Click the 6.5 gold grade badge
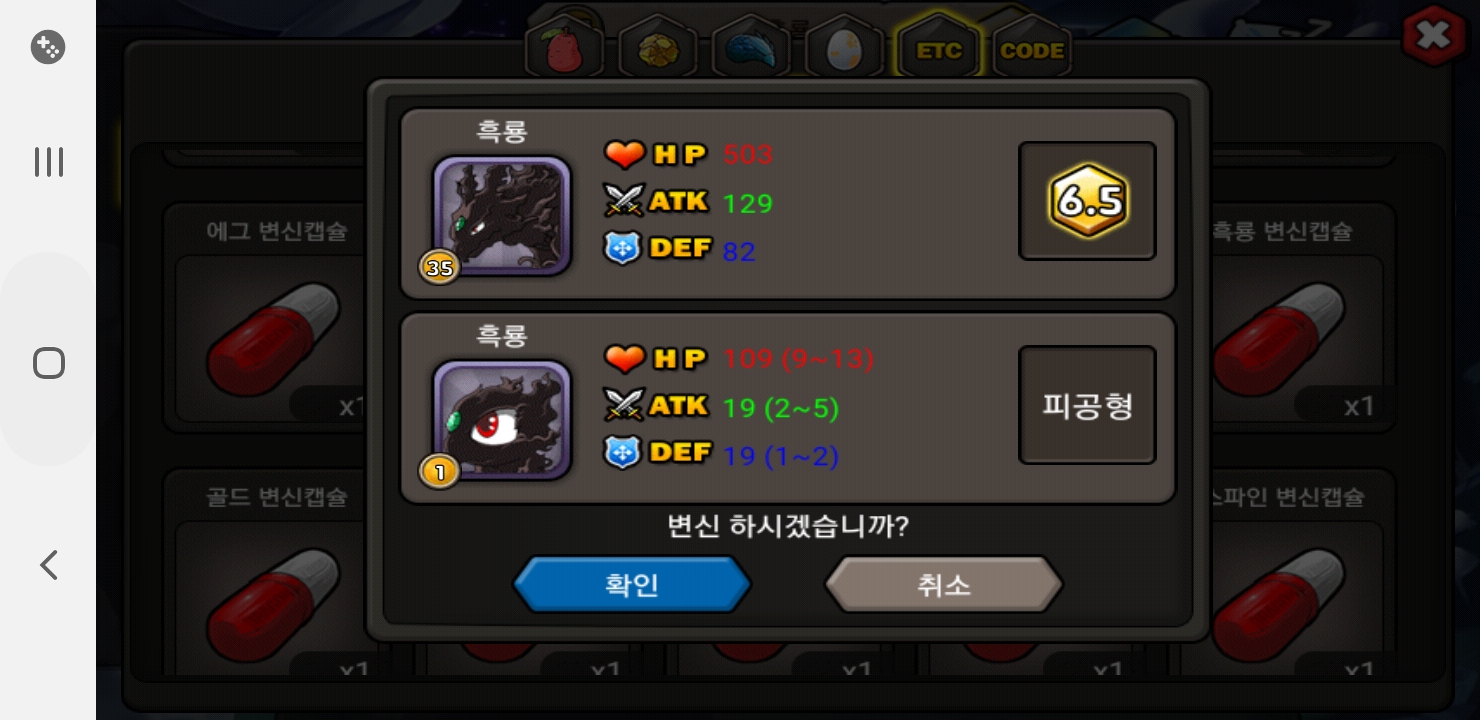 point(1087,201)
